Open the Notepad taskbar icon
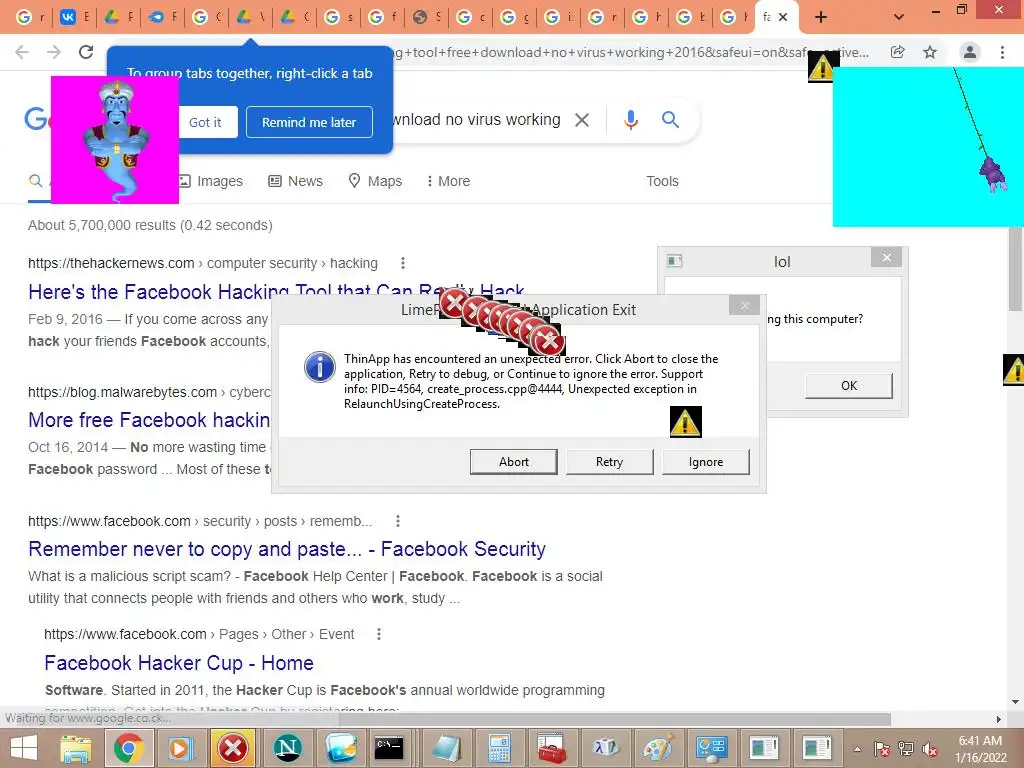The image size is (1024, 768). tap(446, 748)
